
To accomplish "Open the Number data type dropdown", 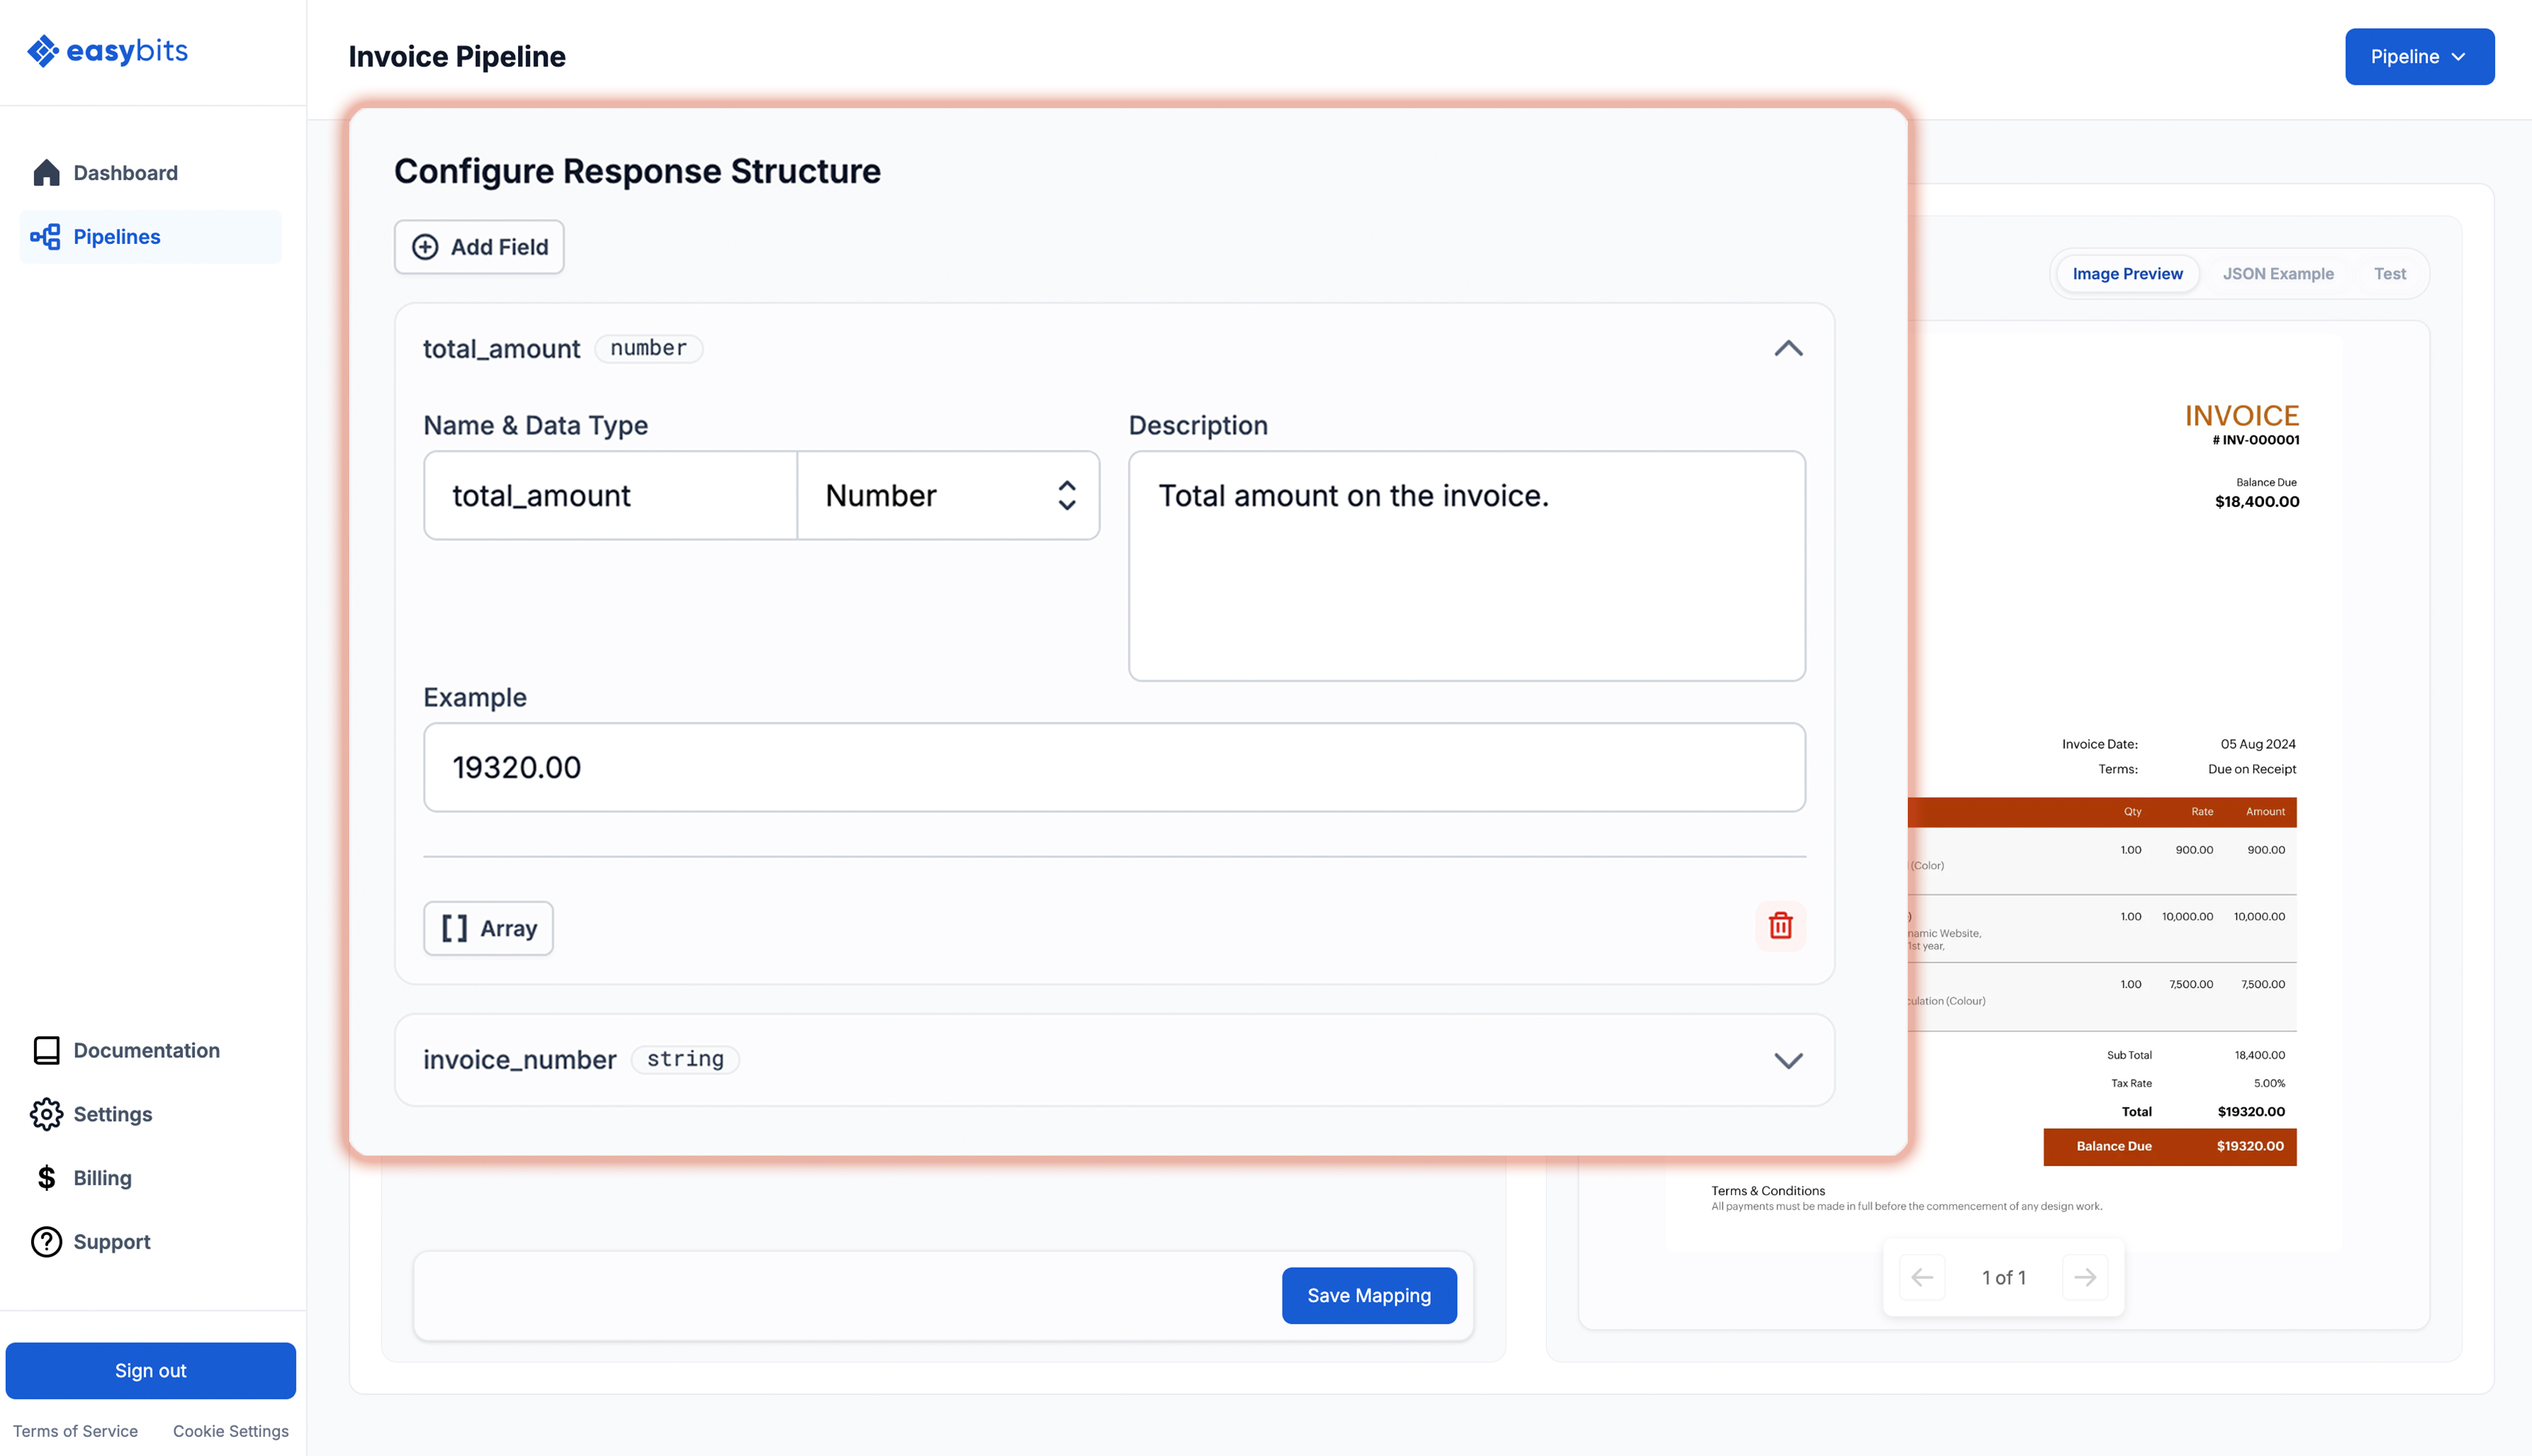I will (x=948, y=496).
